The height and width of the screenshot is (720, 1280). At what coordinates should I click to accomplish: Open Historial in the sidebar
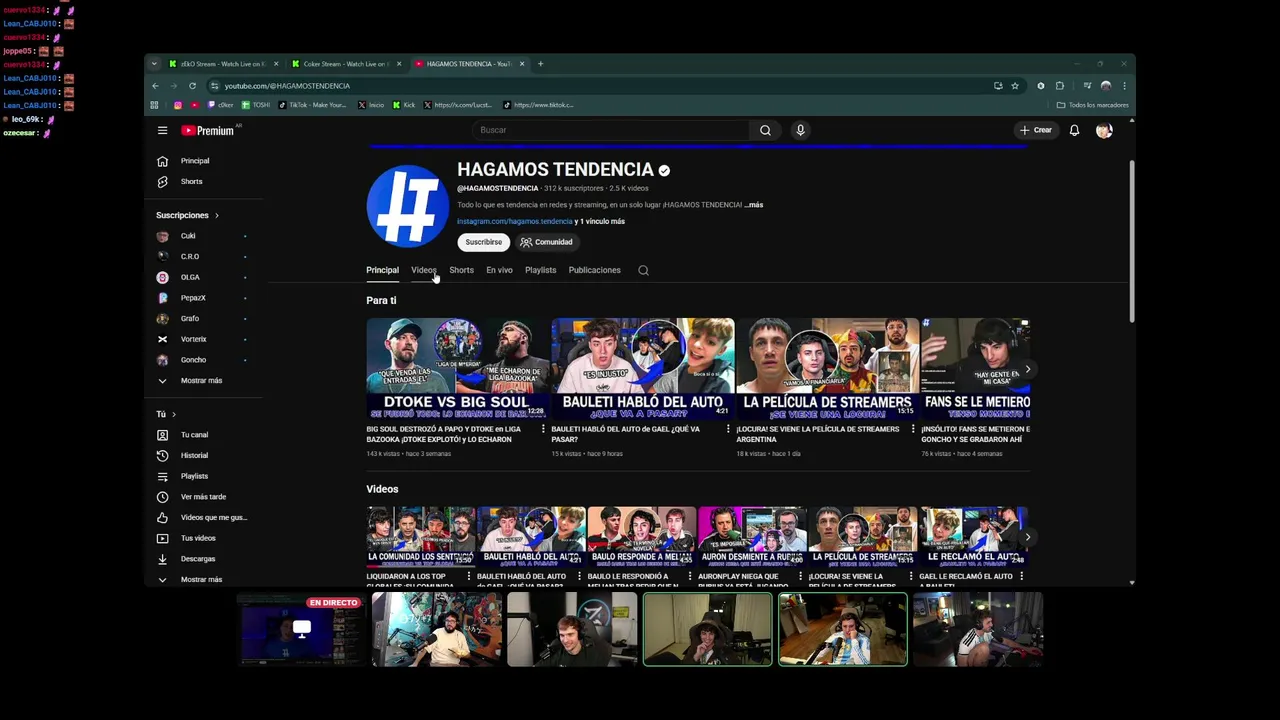tap(194, 456)
